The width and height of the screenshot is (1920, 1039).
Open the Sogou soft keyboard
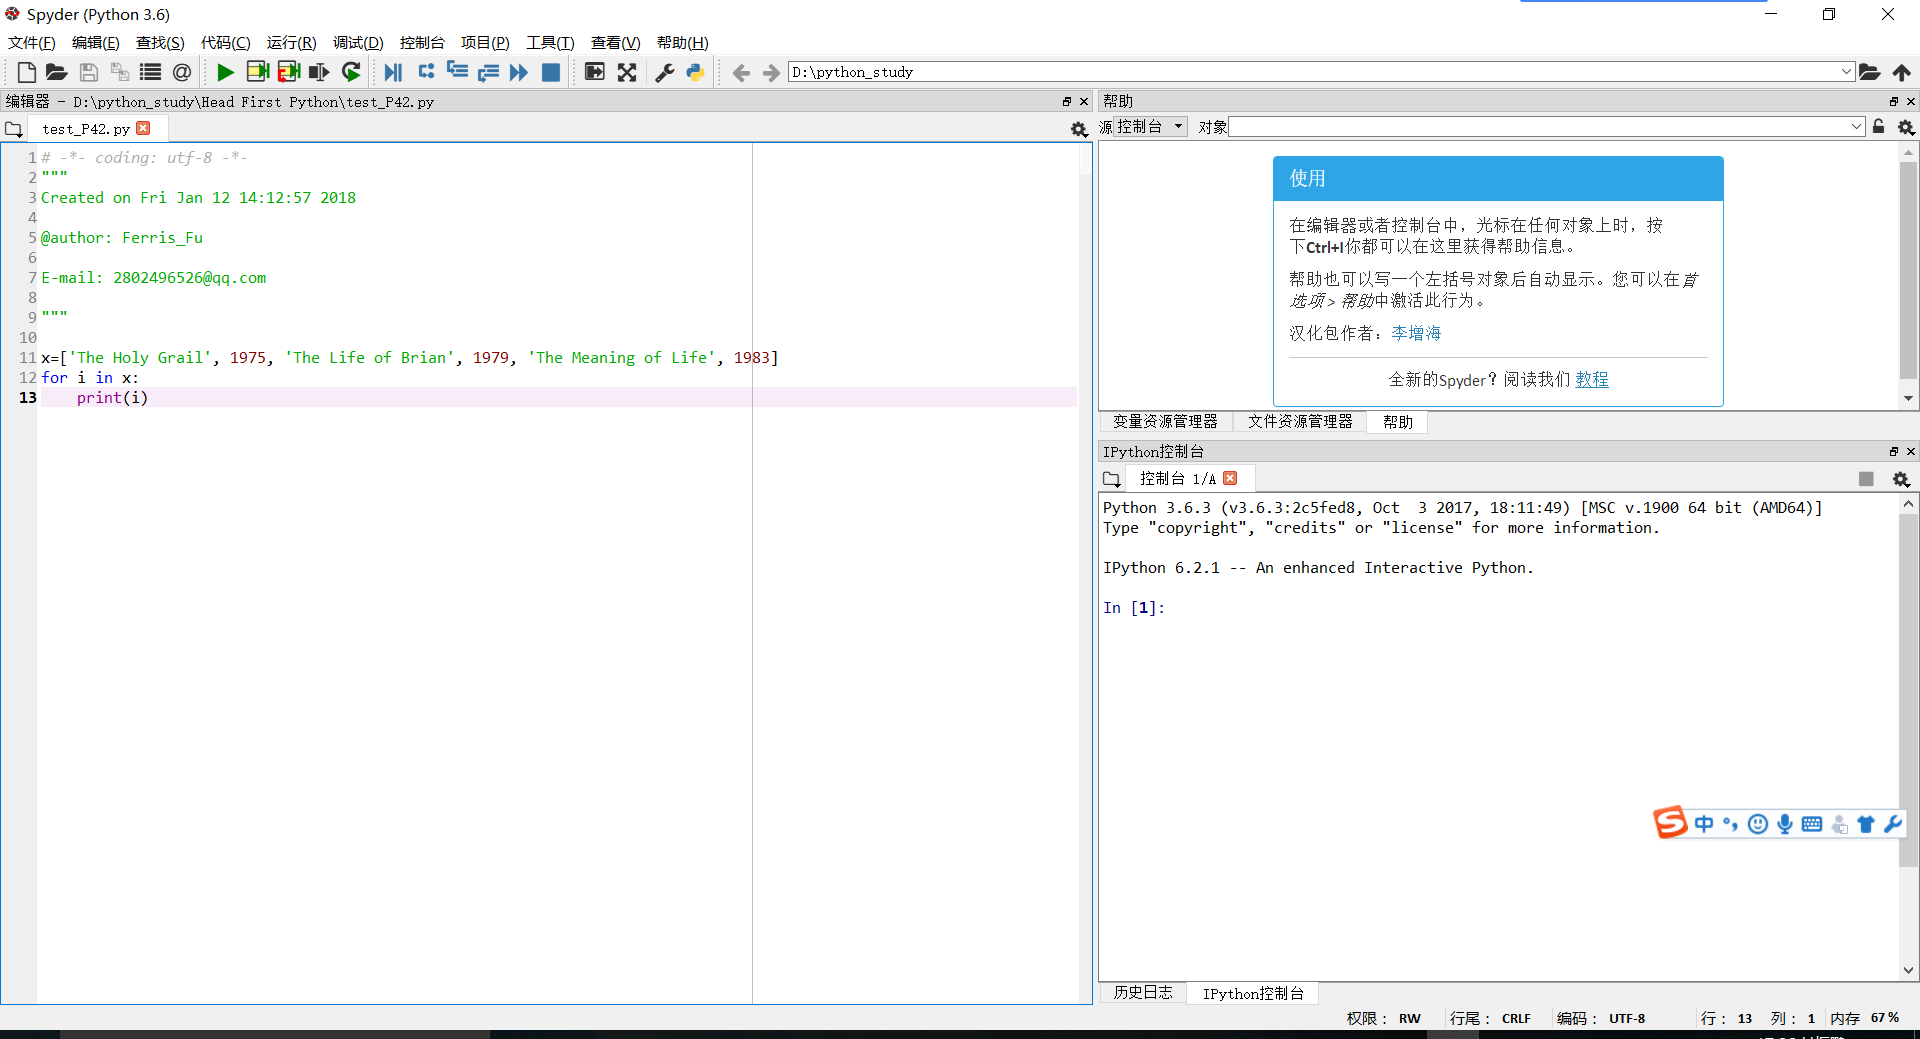[x=1811, y=824]
